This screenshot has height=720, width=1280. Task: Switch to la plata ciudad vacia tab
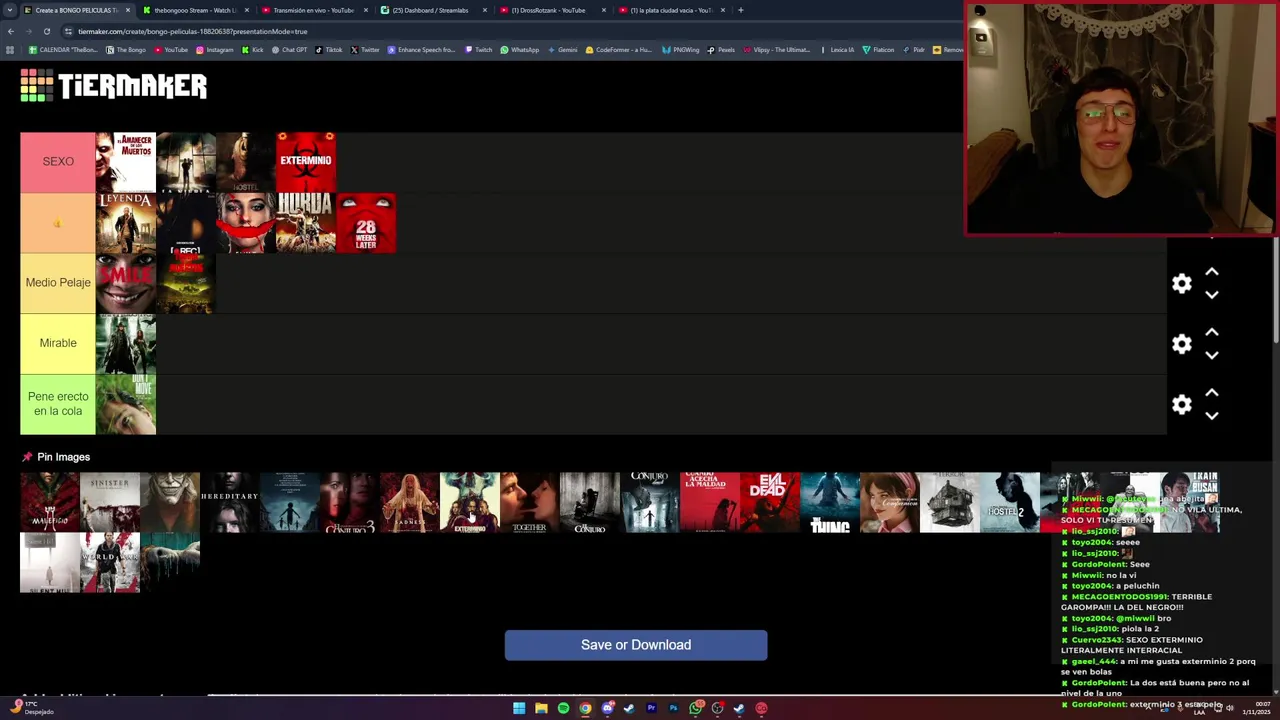coord(670,10)
